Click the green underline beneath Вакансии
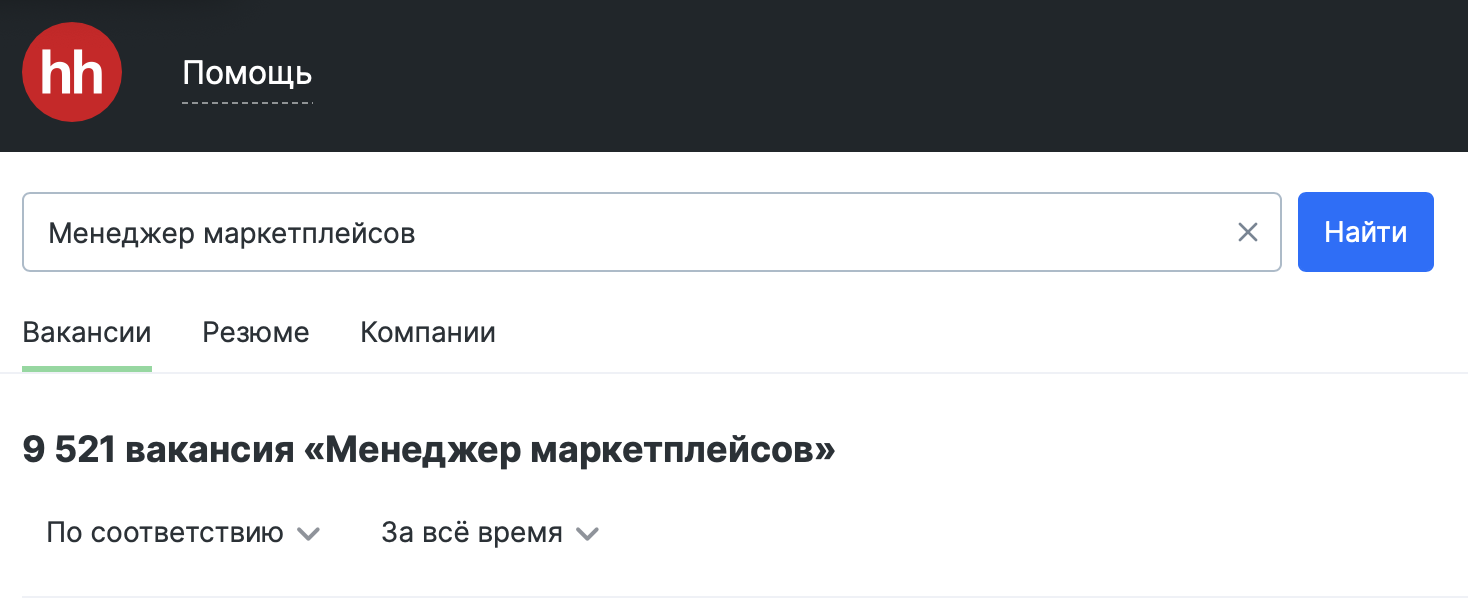 87,369
